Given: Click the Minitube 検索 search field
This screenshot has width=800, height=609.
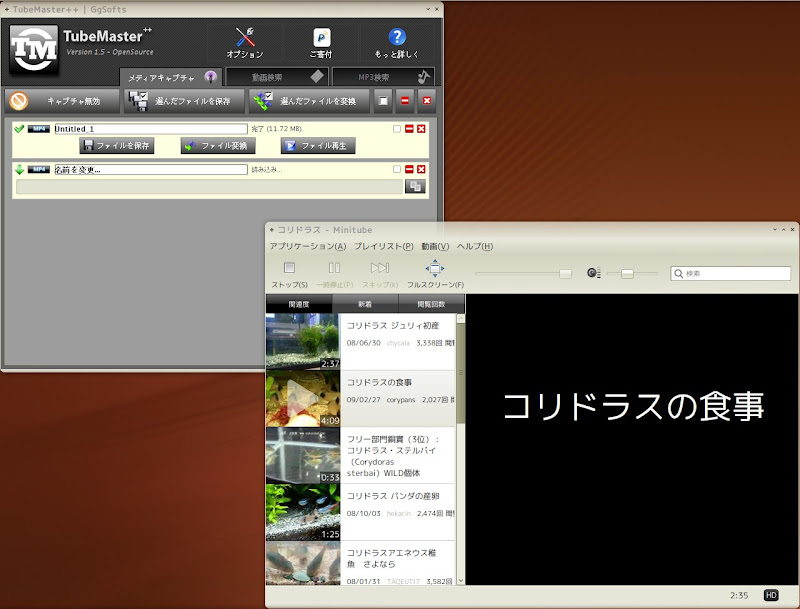Looking at the screenshot, I should (x=731, y=273).
